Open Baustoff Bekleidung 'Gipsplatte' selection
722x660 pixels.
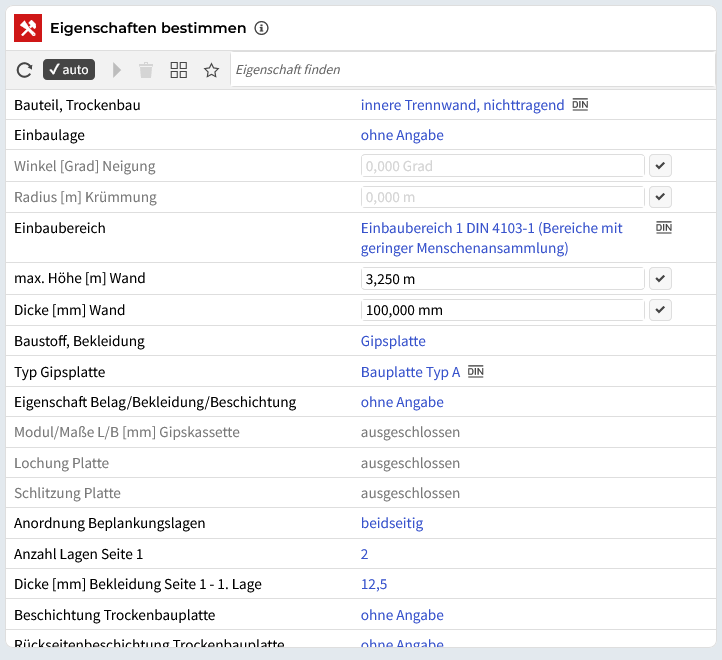[x=393, y=341]
